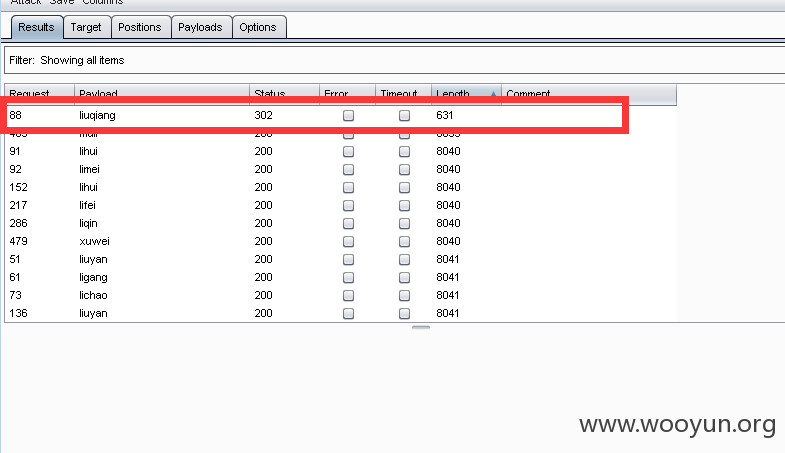
Task: Click the Error column header
Action: point(347,94)
